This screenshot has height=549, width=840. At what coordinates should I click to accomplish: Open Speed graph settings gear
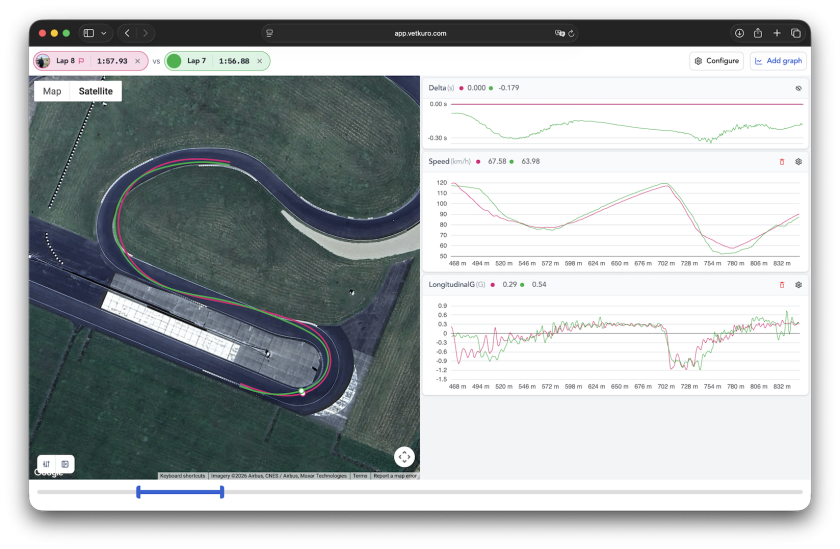(x=798, y=161)
